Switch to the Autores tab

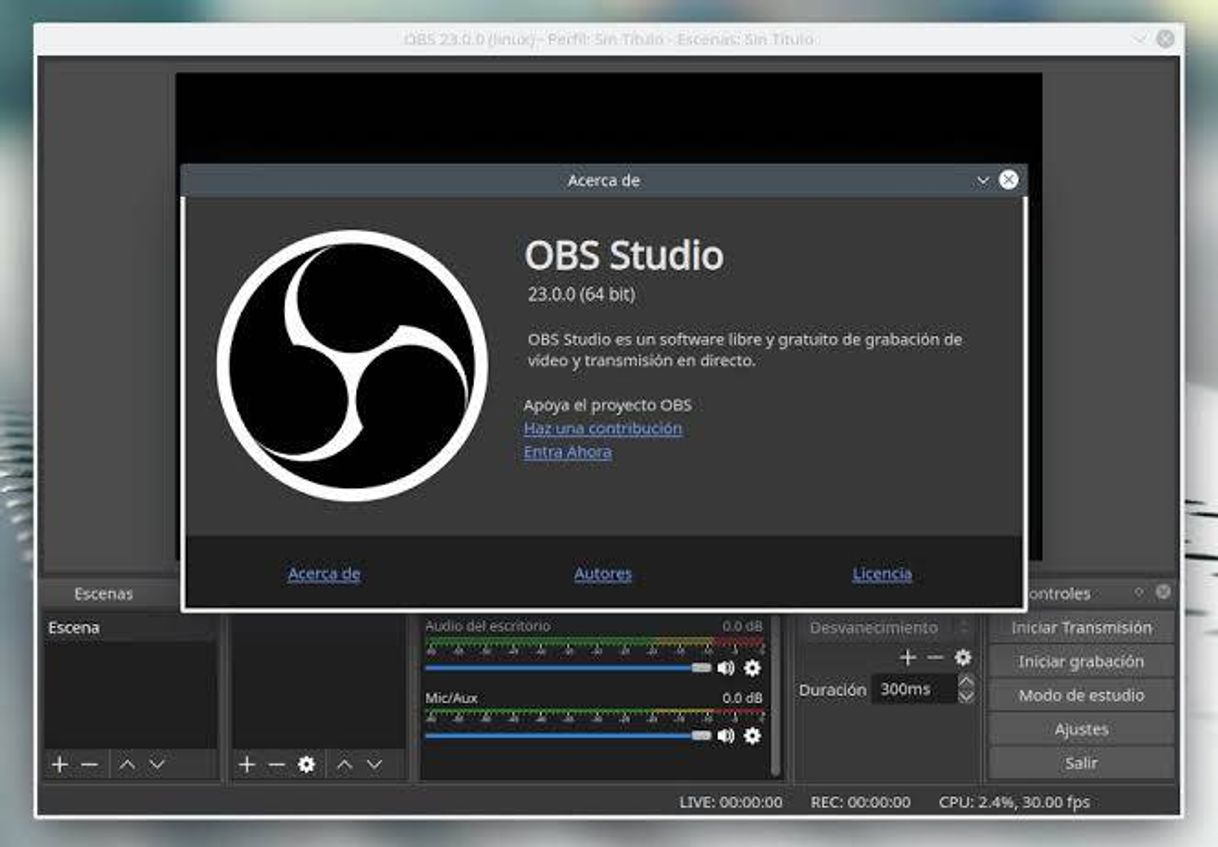603,574
